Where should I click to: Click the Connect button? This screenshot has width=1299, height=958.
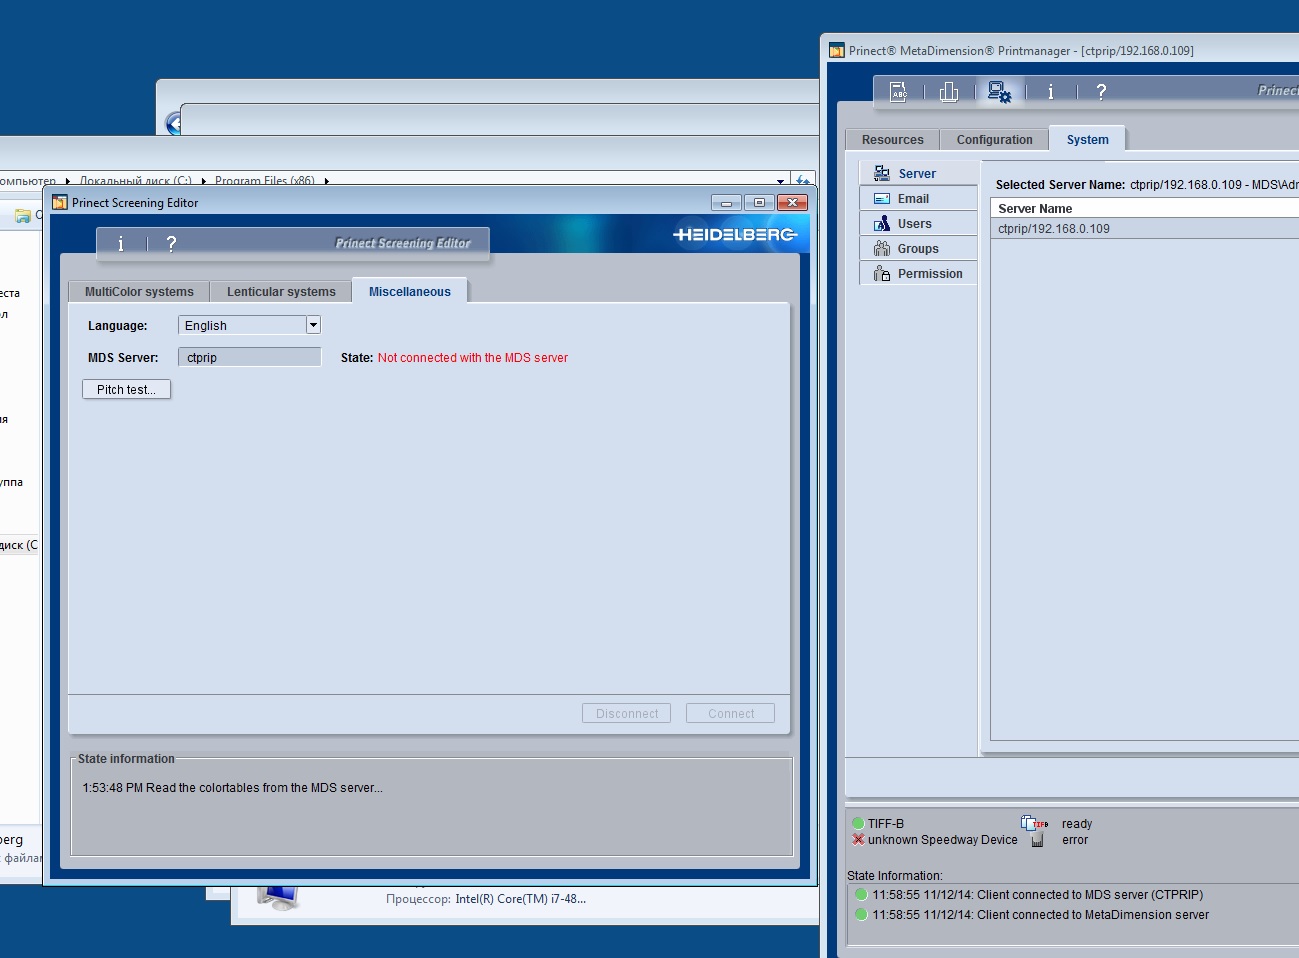pos(731,714)
